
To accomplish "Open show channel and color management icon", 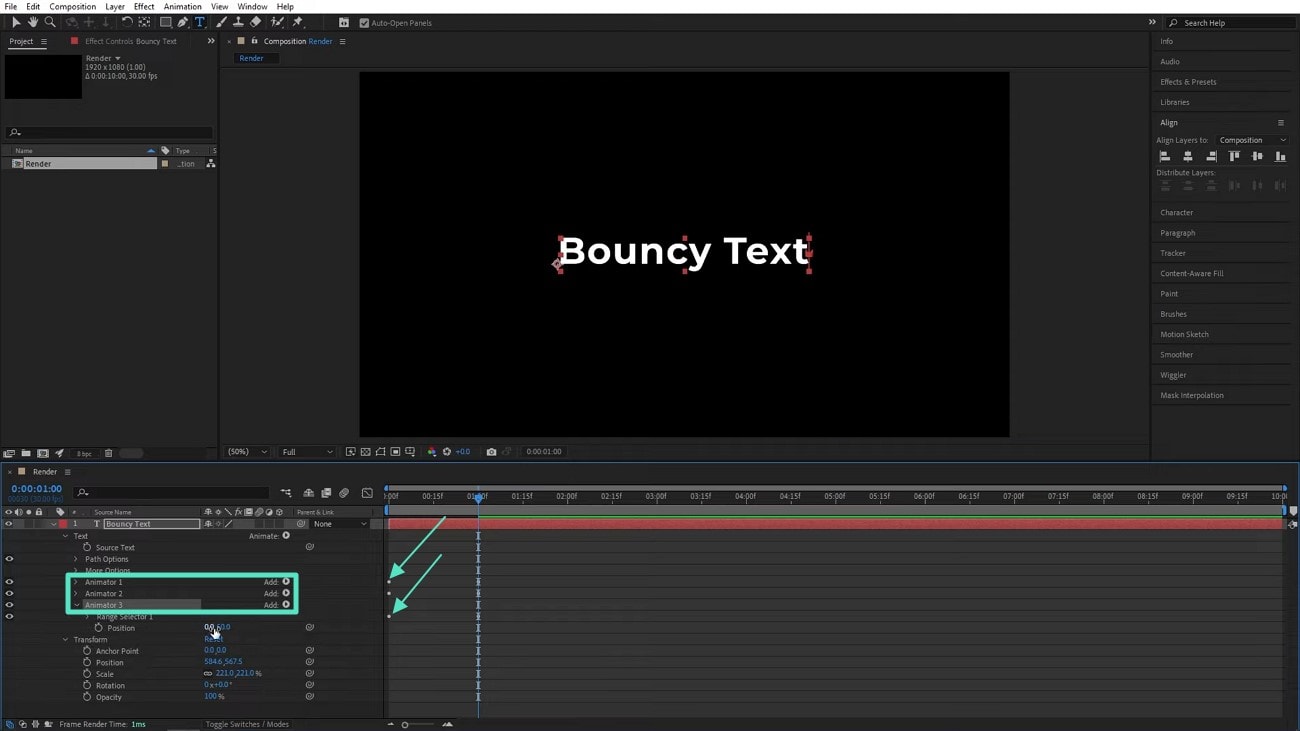I will (432, 452).
